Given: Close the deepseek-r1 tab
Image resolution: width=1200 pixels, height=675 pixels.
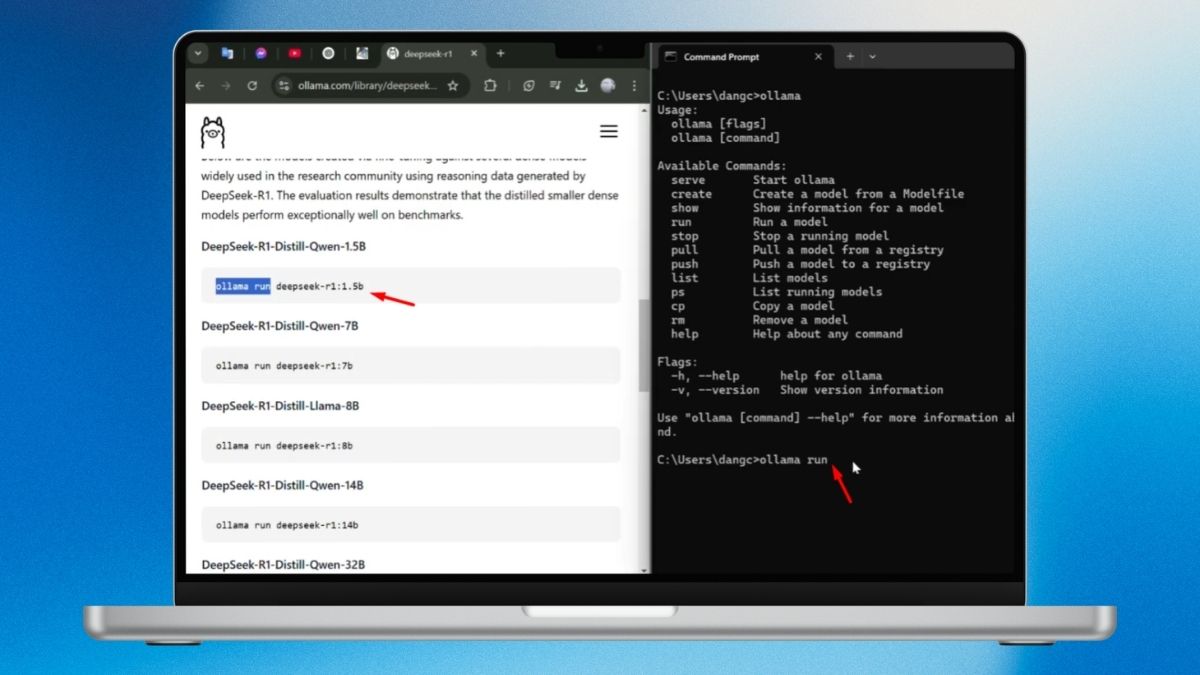Looking at the screenshot, I should 472,54.
